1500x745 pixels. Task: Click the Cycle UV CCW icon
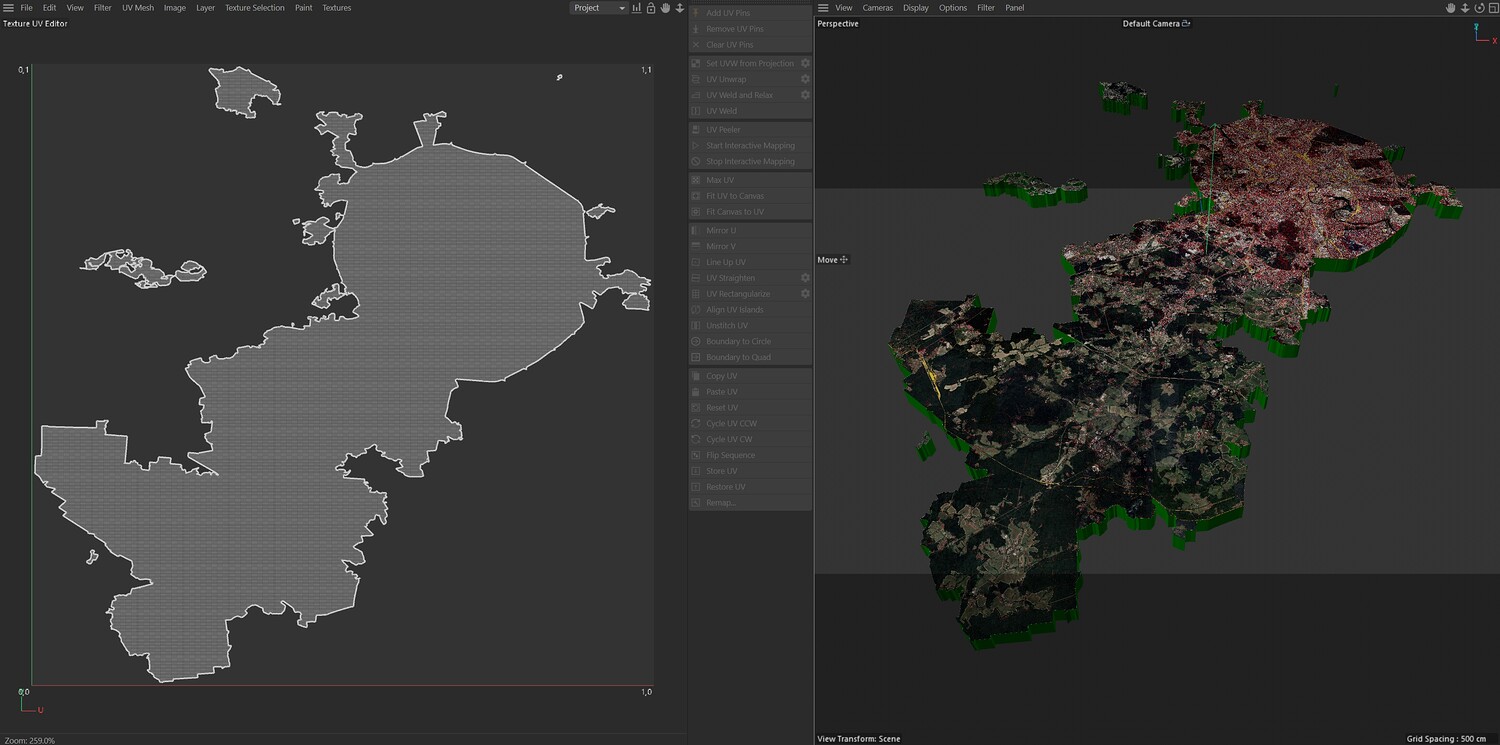[x=696, y=424]
